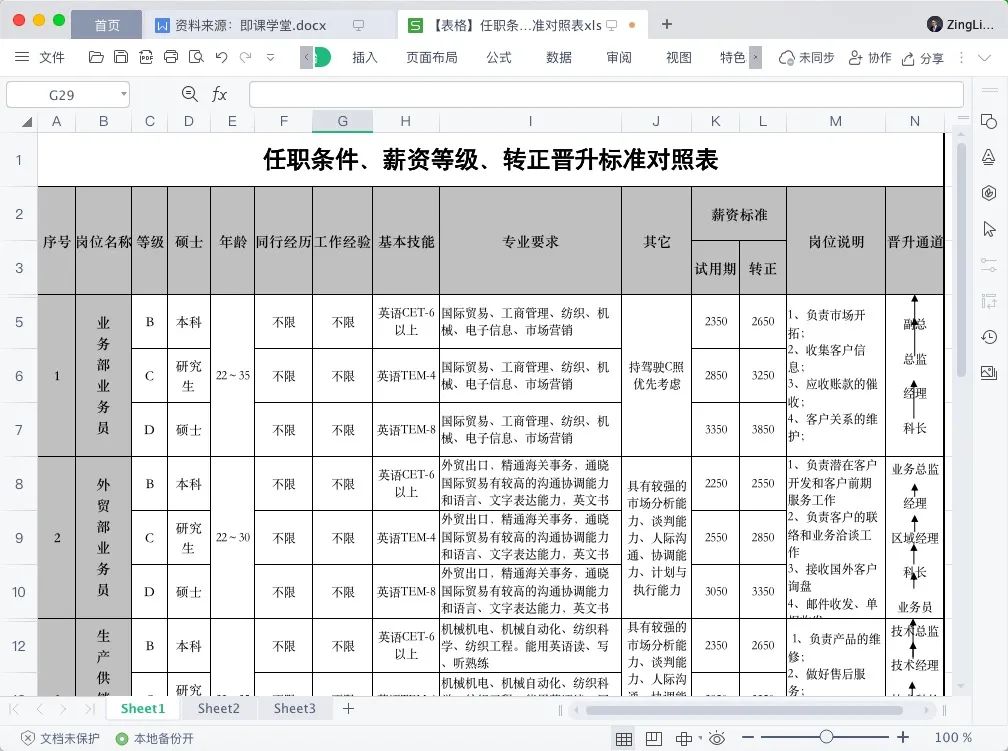Viewport: 1008px width, 751px height.
Task: Switch to the 审阅 ribbon tab
Action: [619, 58]
